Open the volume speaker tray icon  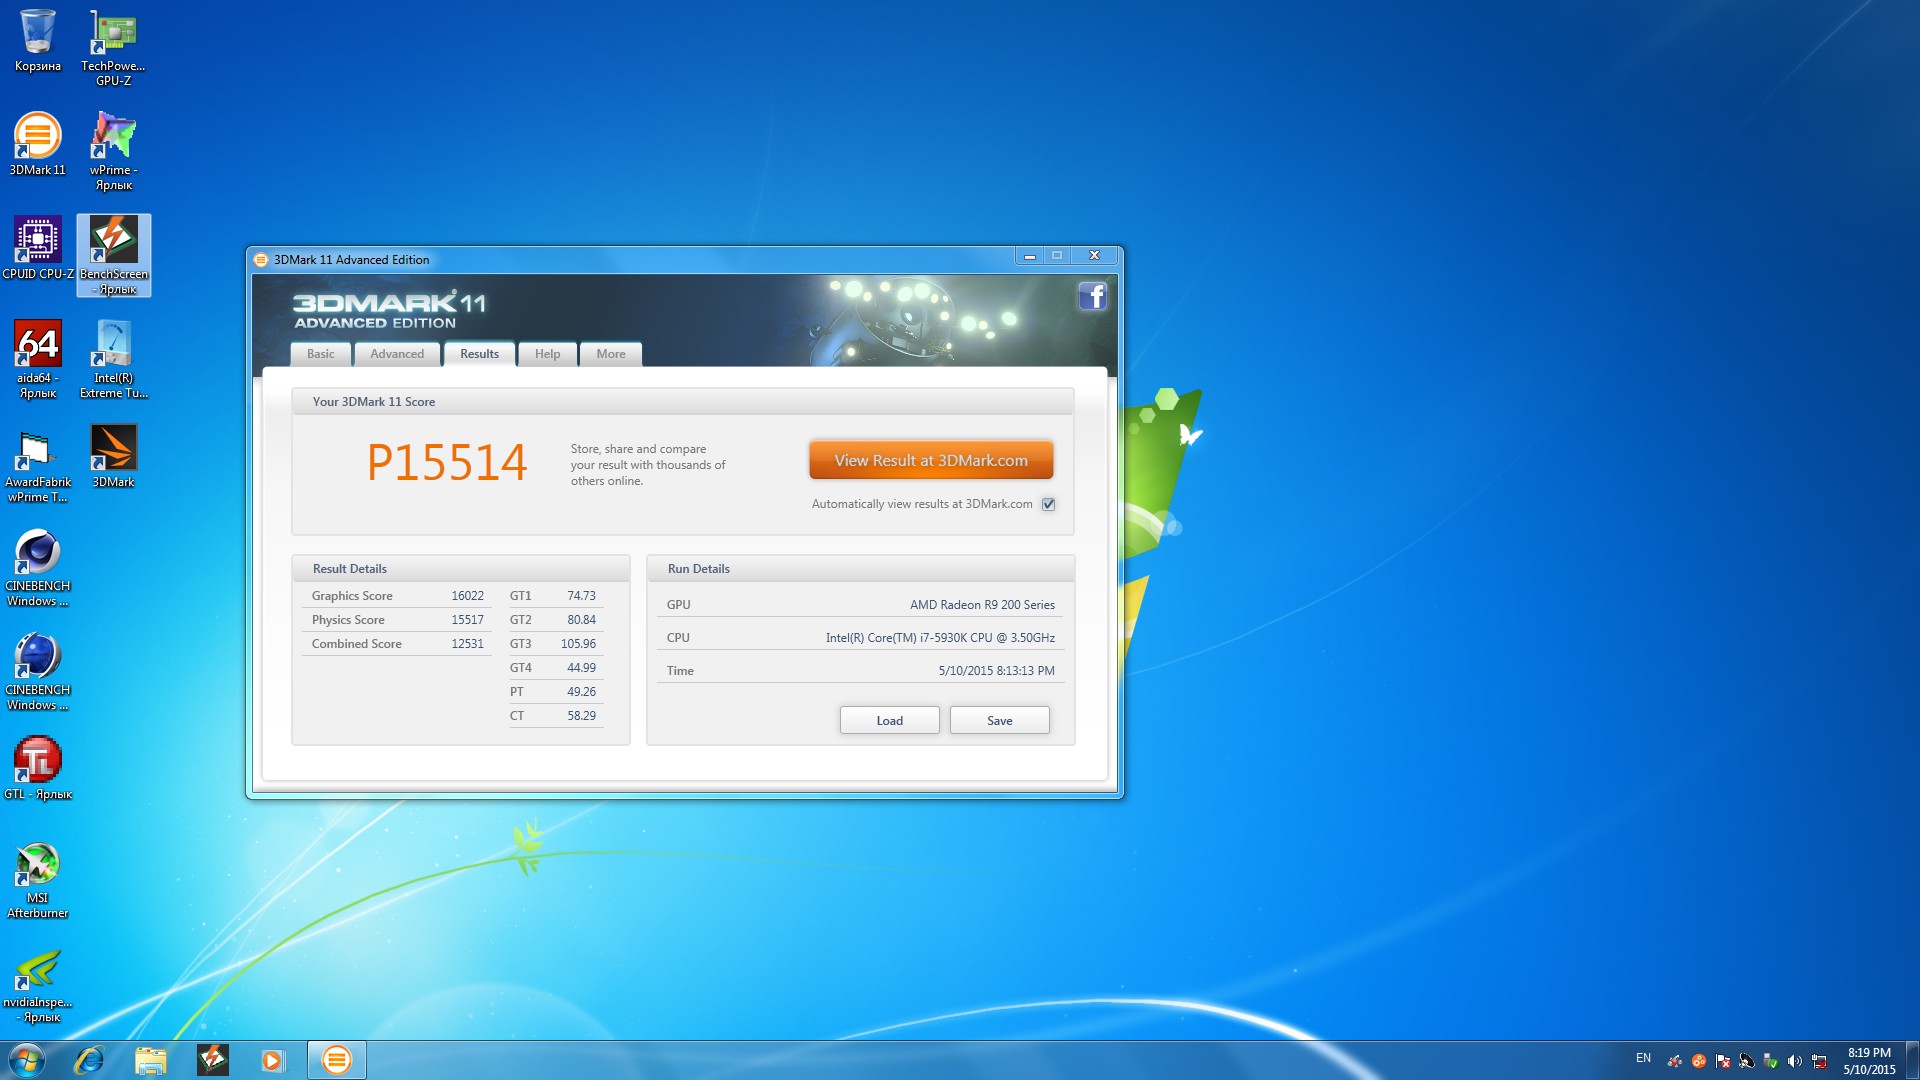(1794, 1061)
